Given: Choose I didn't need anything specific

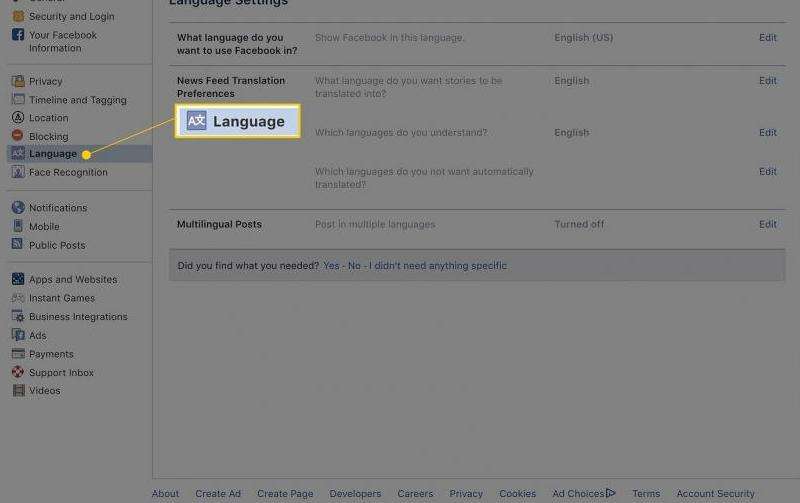Looking at the screenshot, I should pyautogui.click(x=438, y=266).
